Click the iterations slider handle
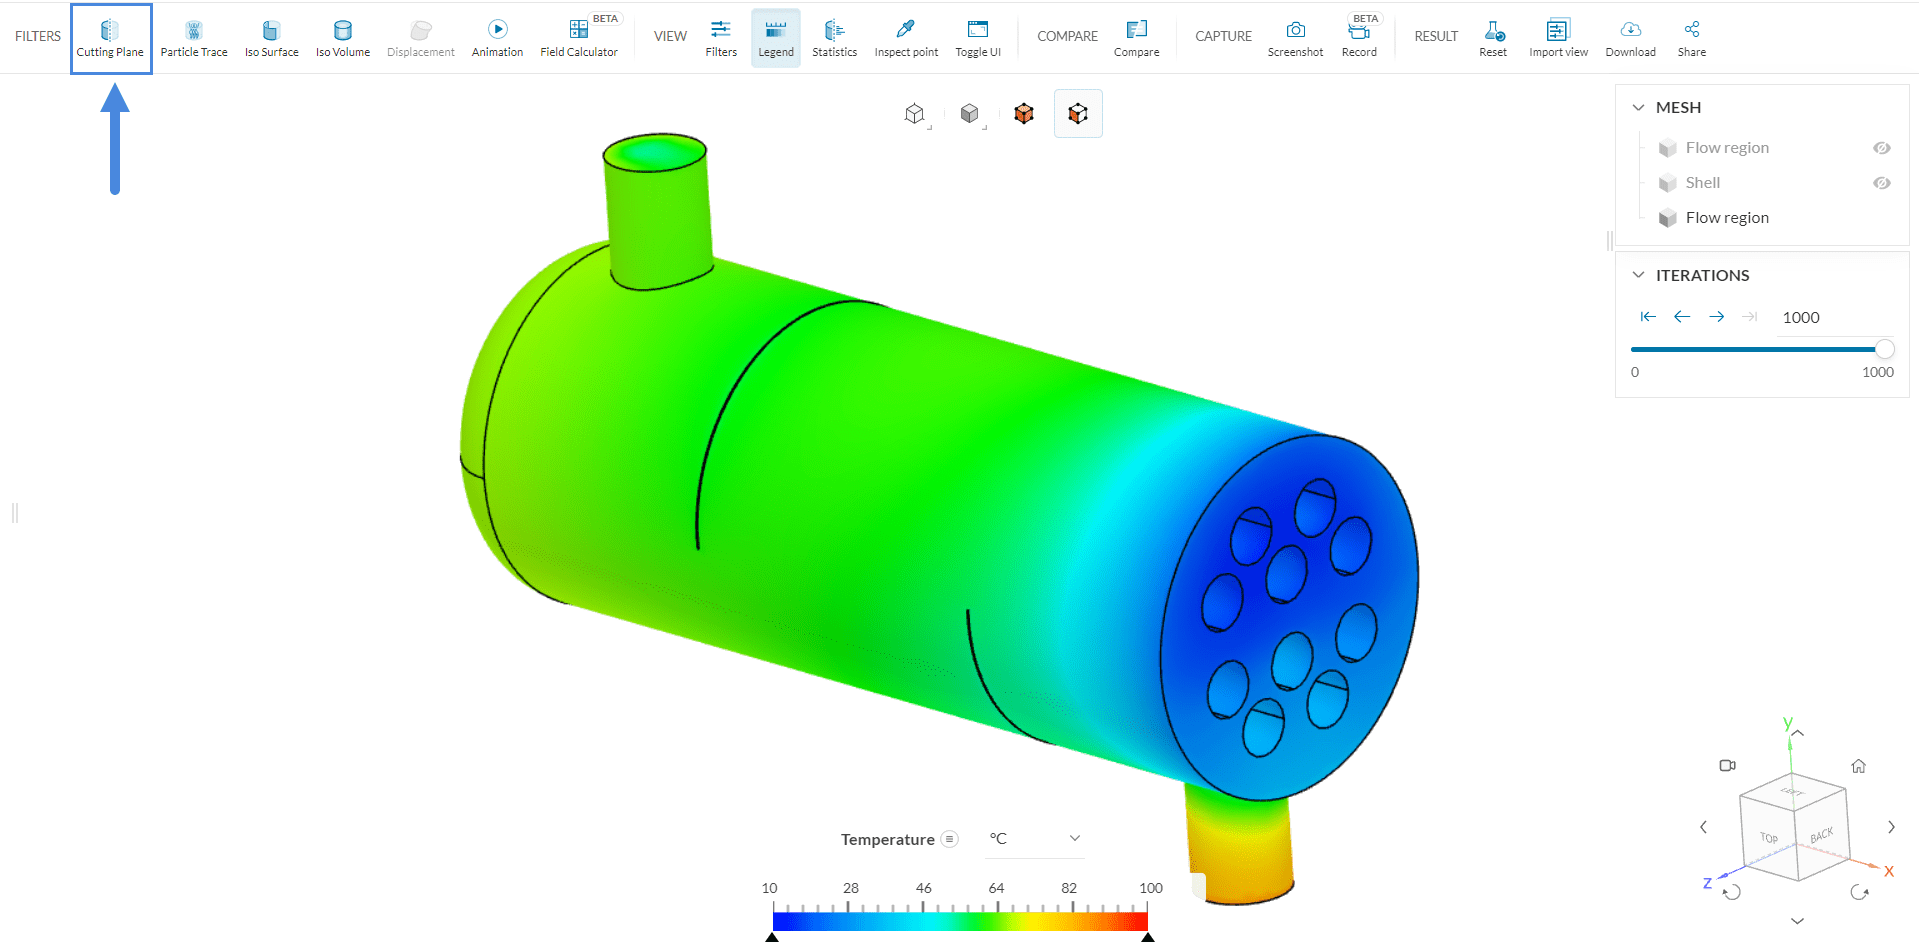The width and height of the screenshot is (1919, 948). coord(1884,349)
